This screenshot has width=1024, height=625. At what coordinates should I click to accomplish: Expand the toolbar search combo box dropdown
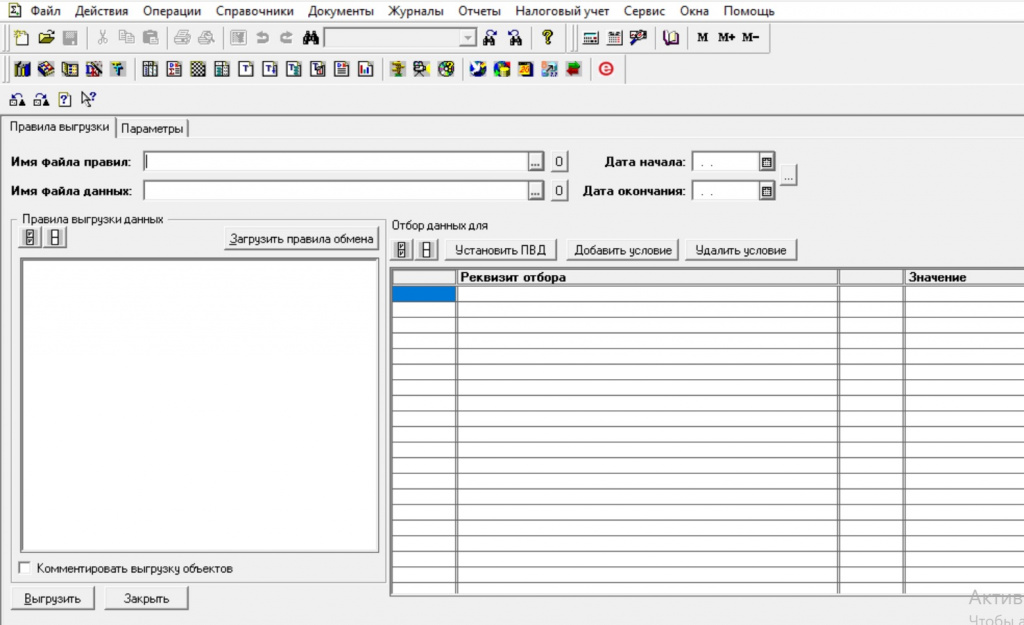[x=468, y=38]
